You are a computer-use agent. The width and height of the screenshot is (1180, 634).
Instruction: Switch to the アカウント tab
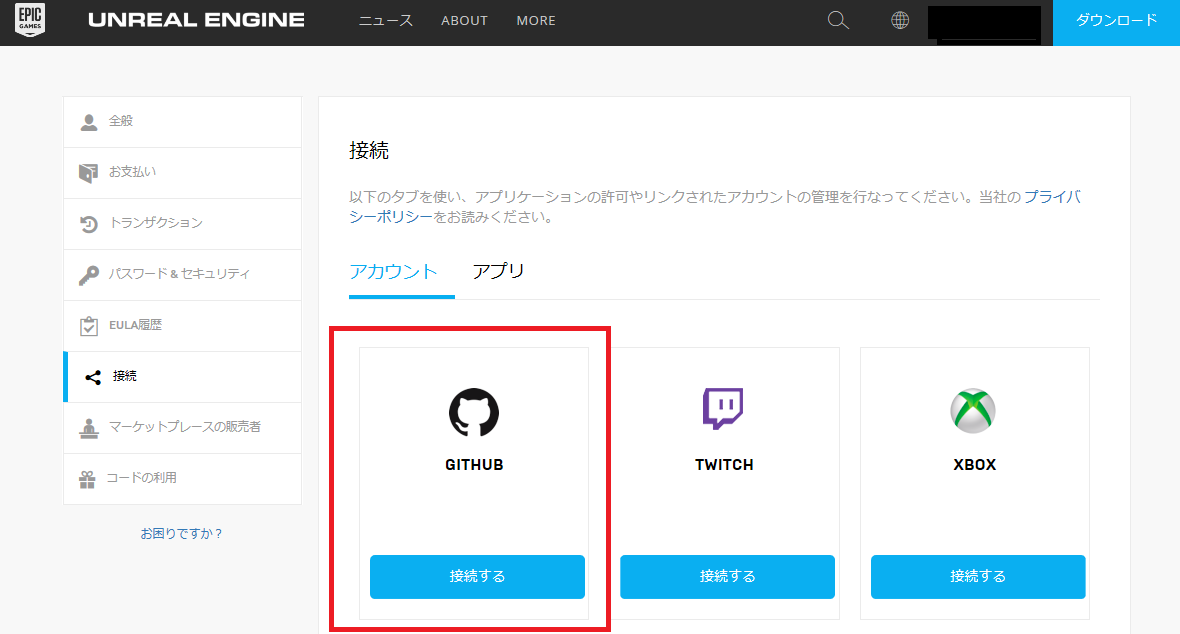(x=394, y=272)
